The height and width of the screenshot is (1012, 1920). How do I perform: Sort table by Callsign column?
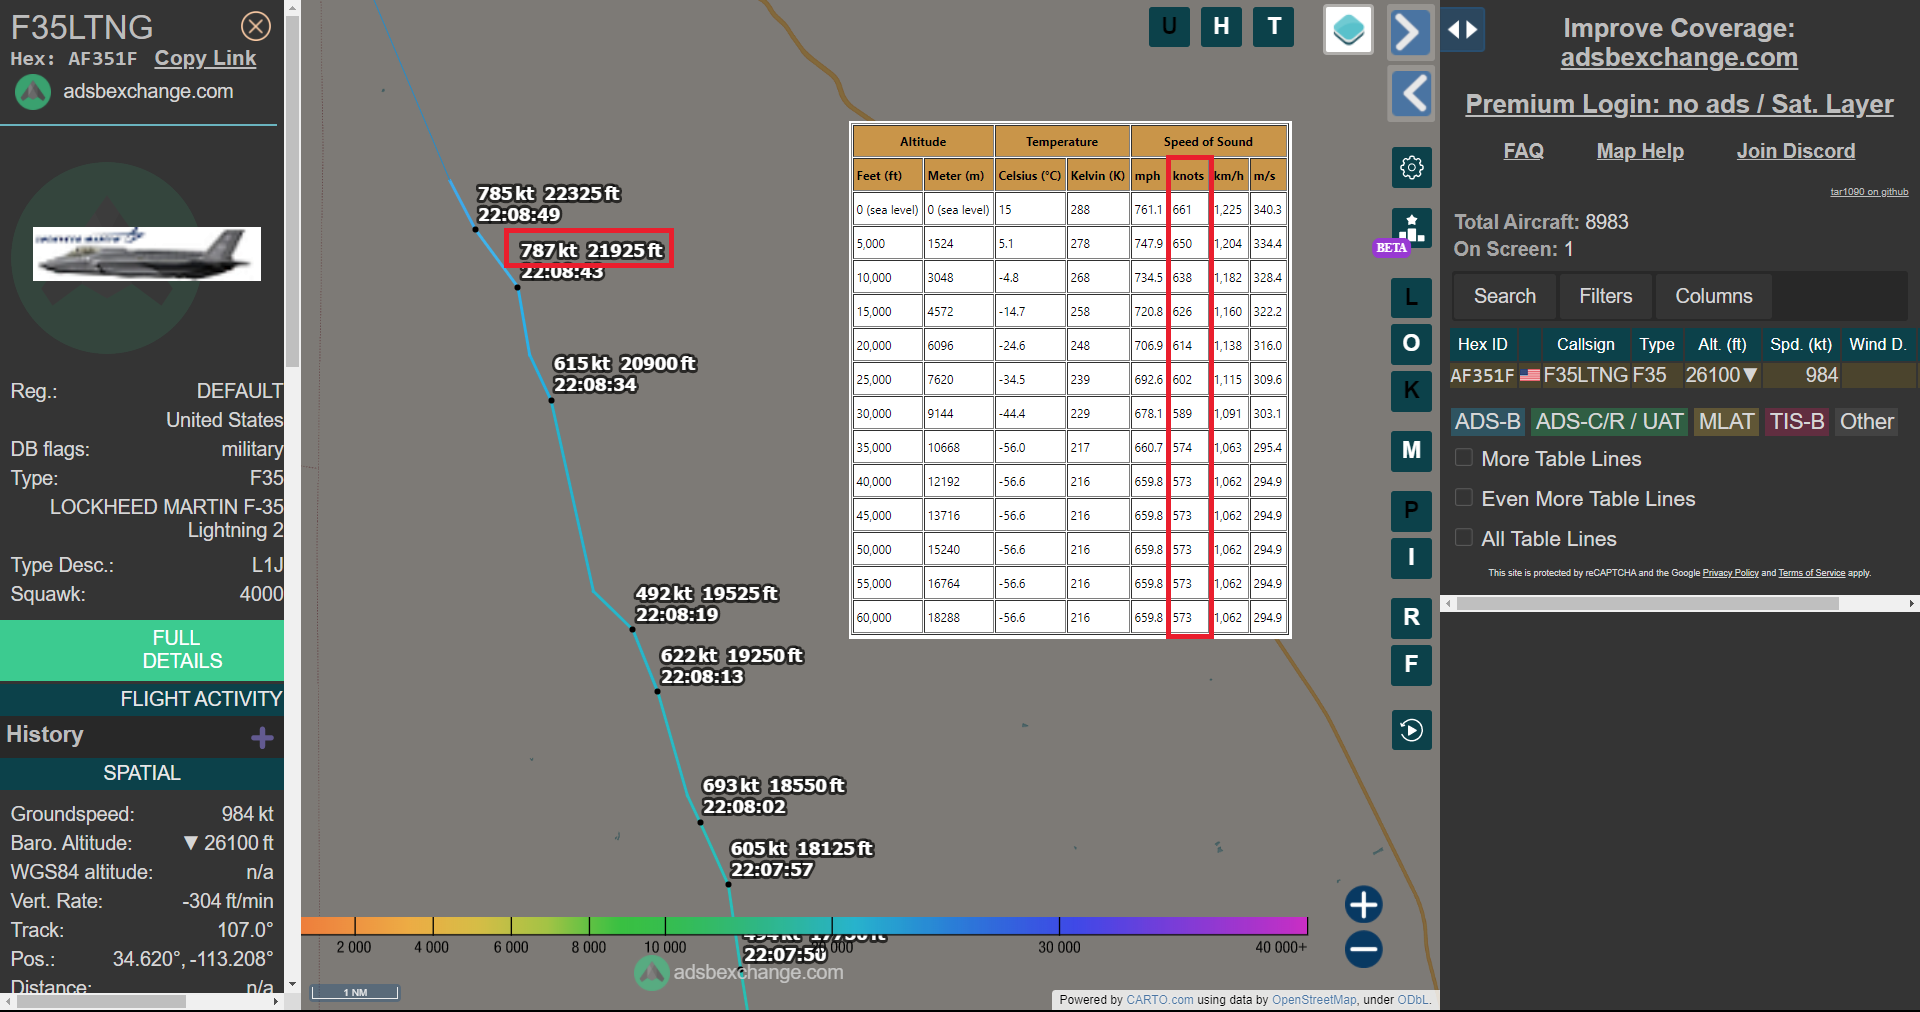point(1584,345)
